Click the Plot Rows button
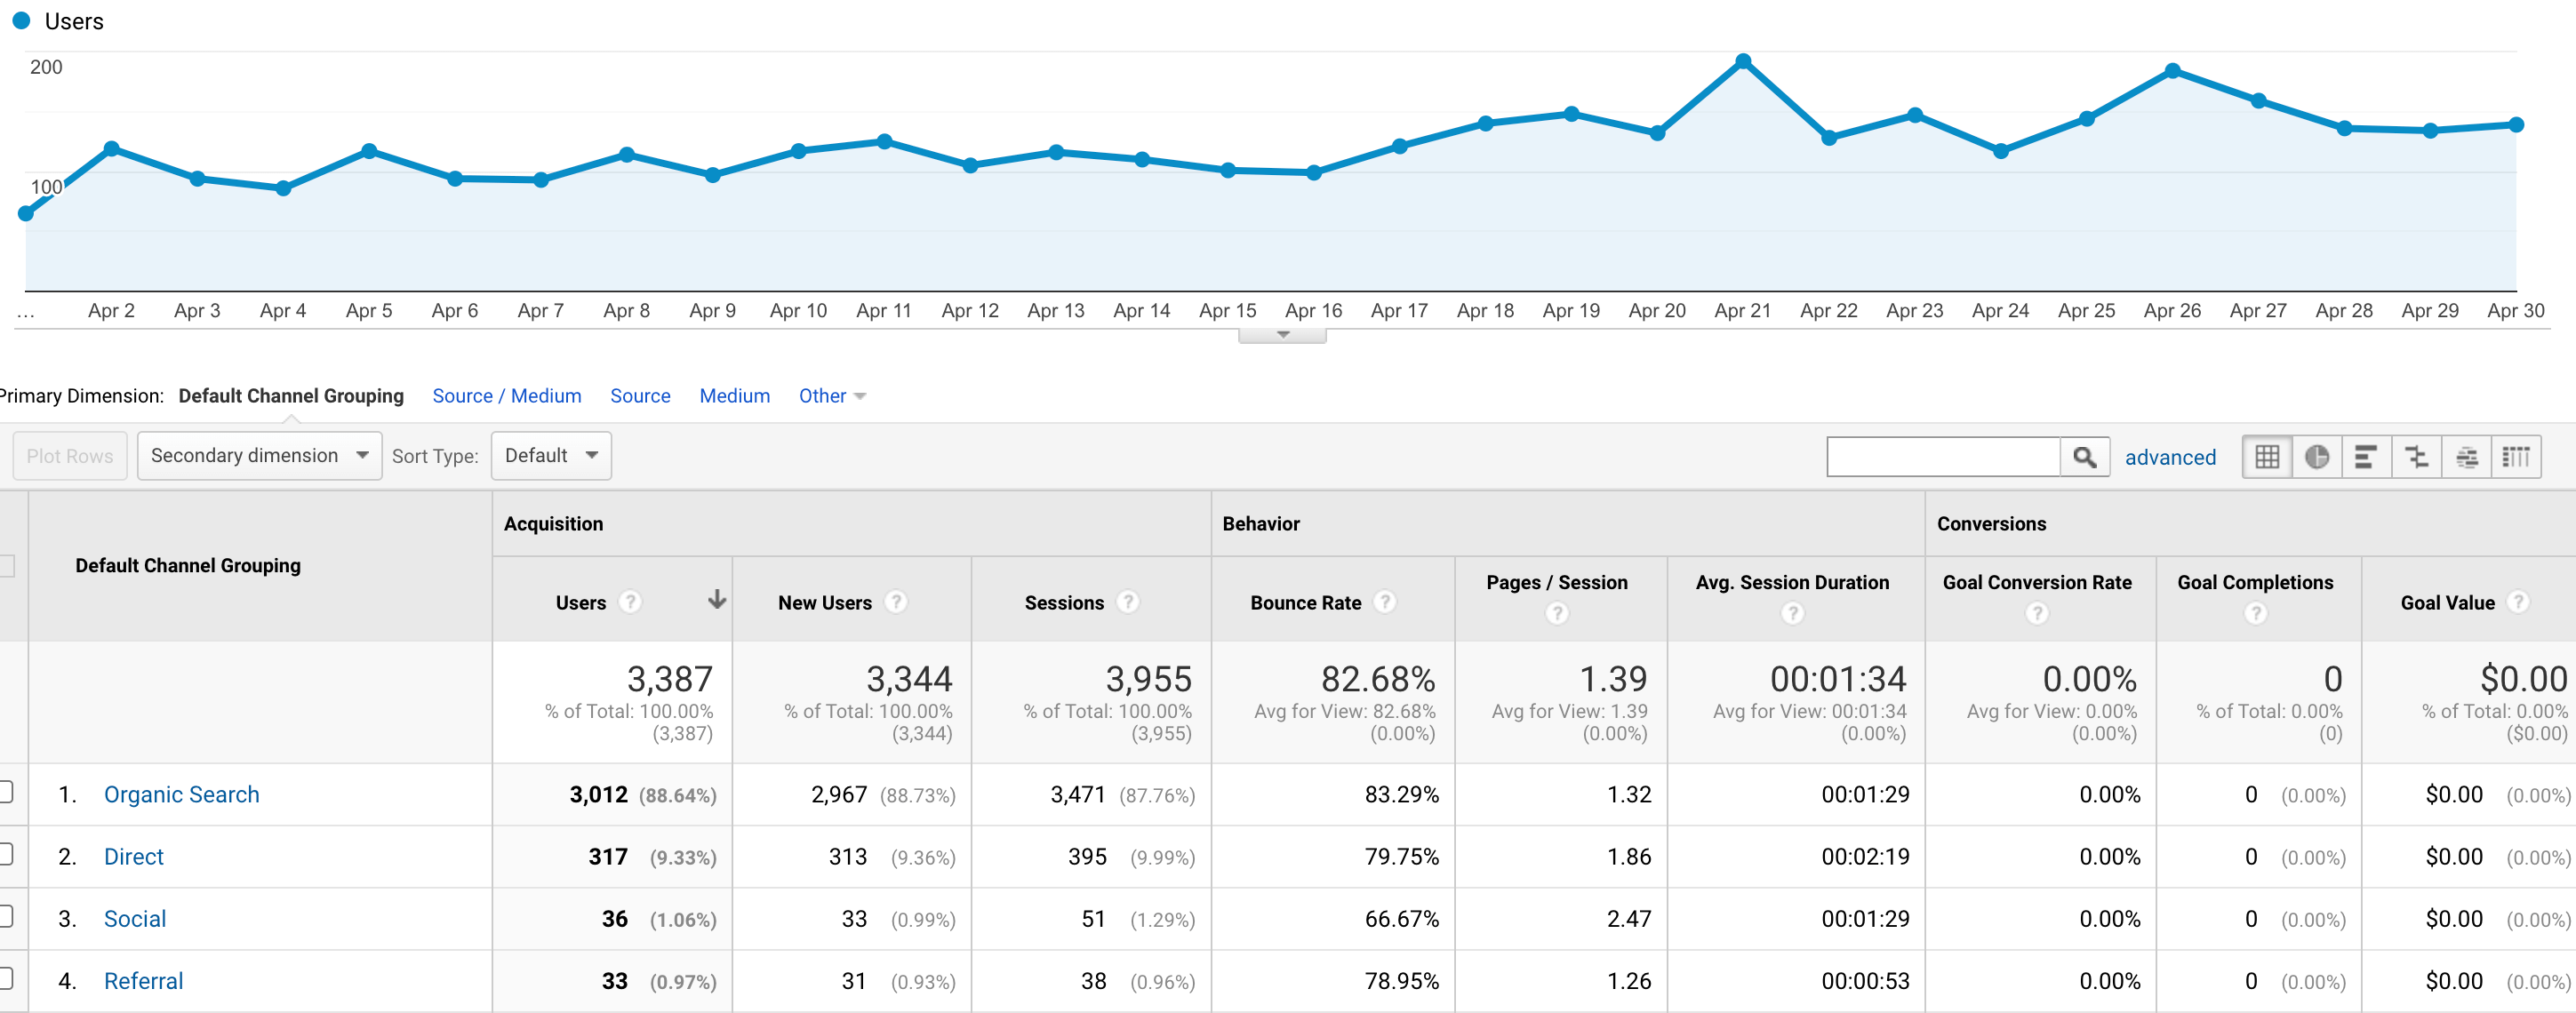The width and height of the screenshot is (2576, 1013). coord(70,456)
